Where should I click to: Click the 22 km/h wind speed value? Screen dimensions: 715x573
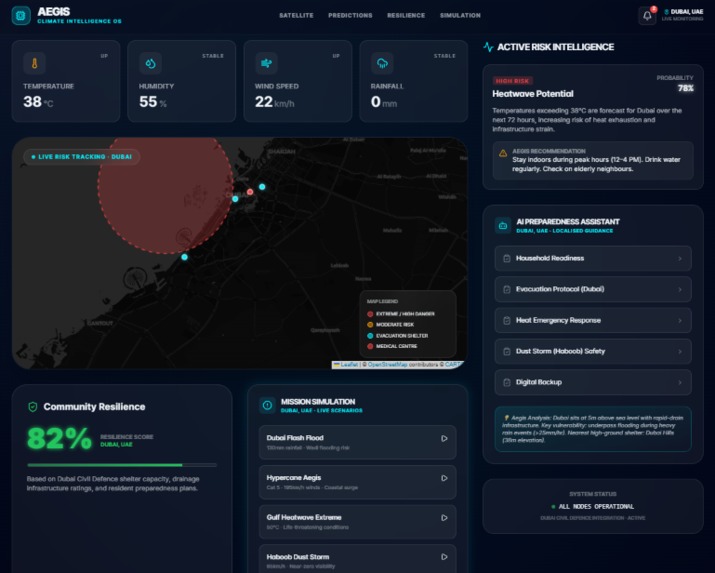[x=275, y=102]
